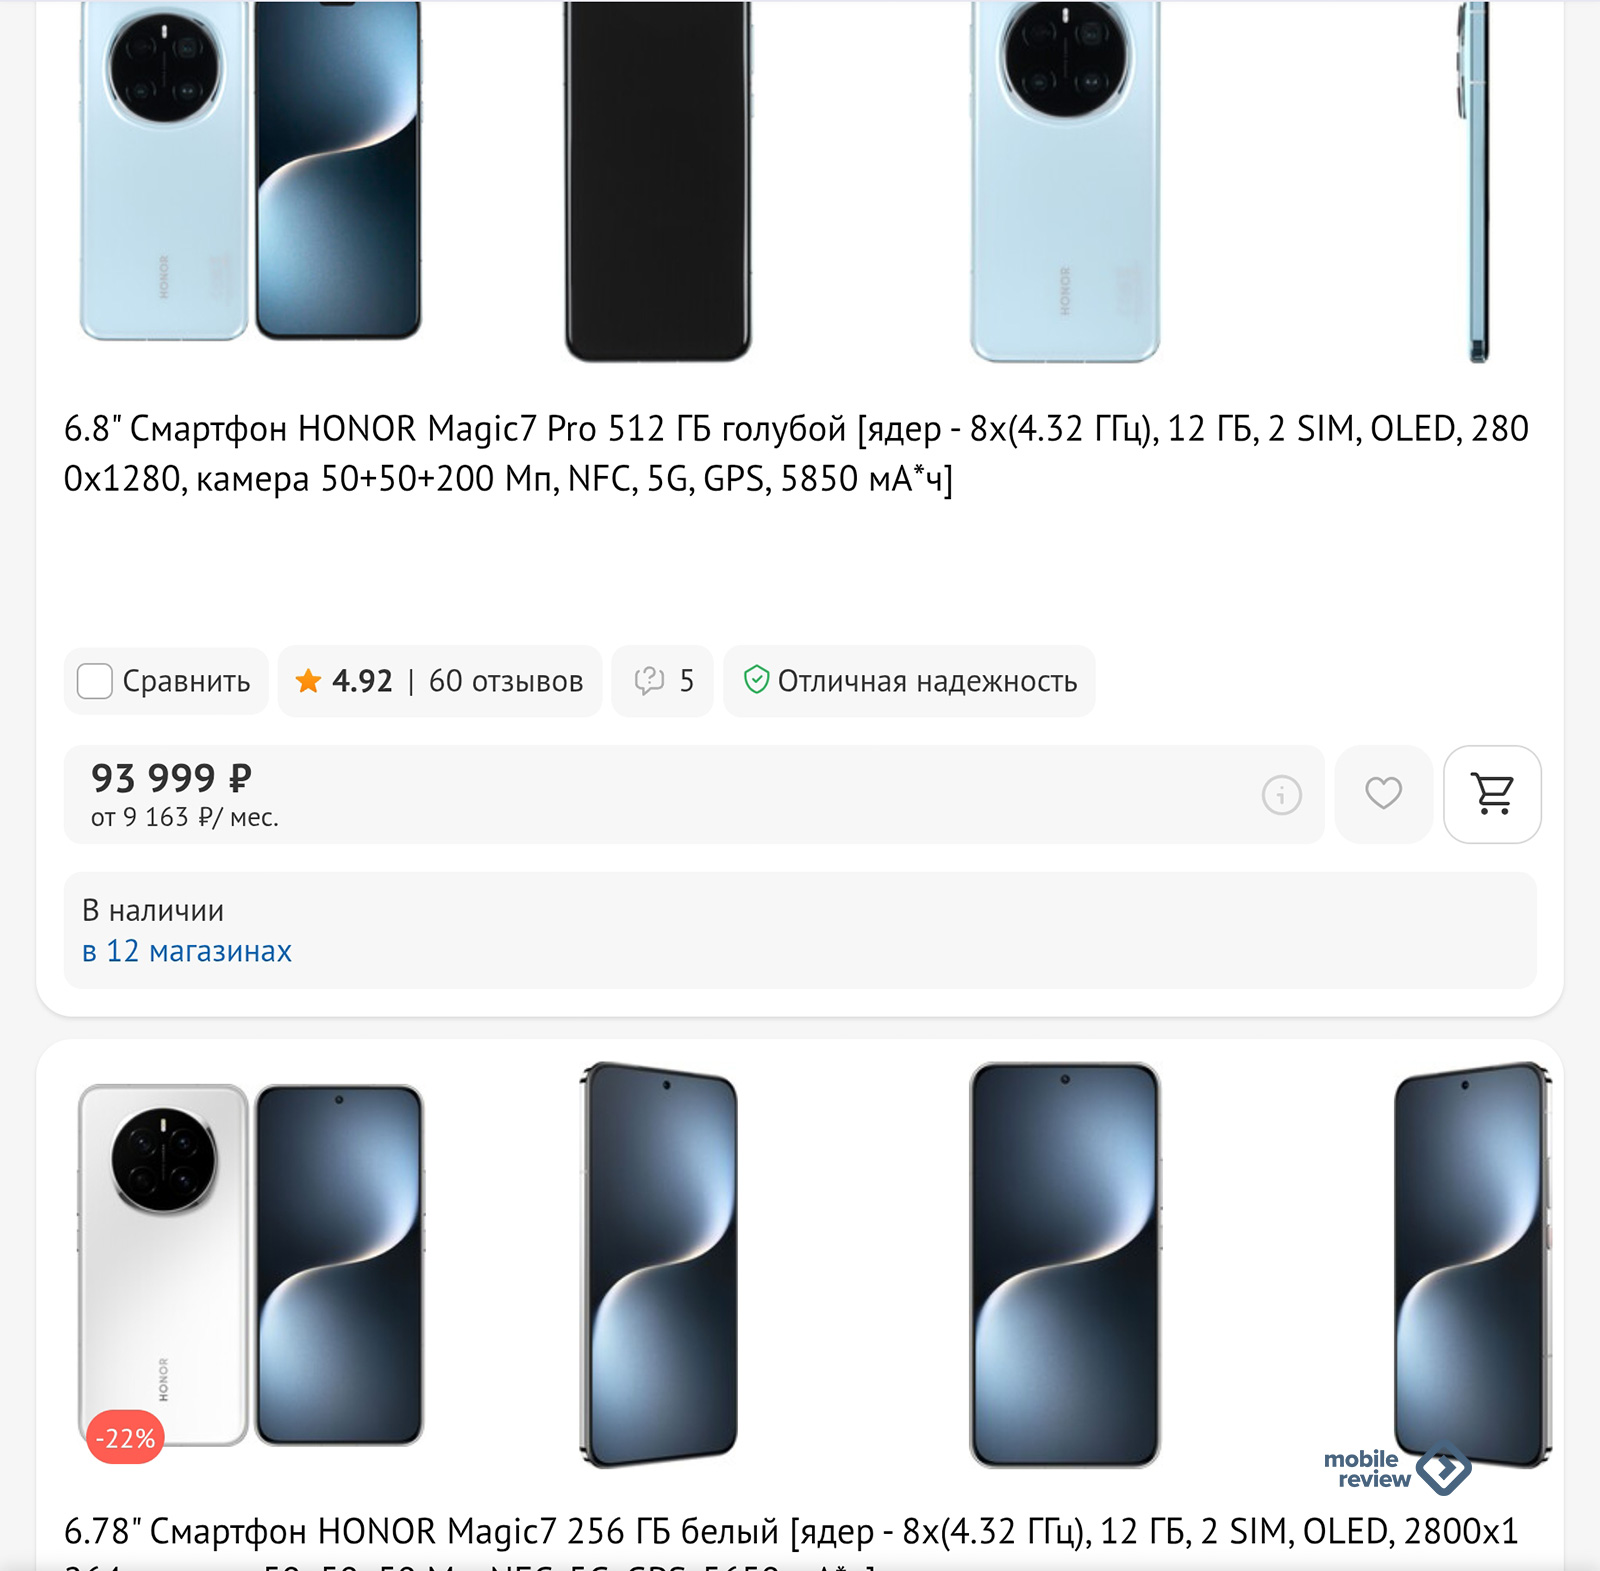The width and height of the screenshot is (1600, 1571).
Task: Click the 93 999 ₽ price
Action: point(171,778)
